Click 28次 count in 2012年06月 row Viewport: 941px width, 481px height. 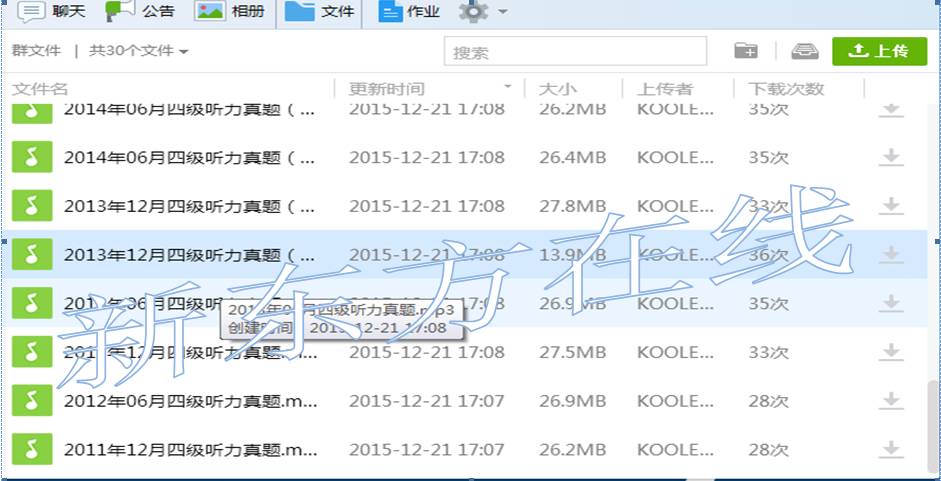pyautogui.click(x=768, y=401)
